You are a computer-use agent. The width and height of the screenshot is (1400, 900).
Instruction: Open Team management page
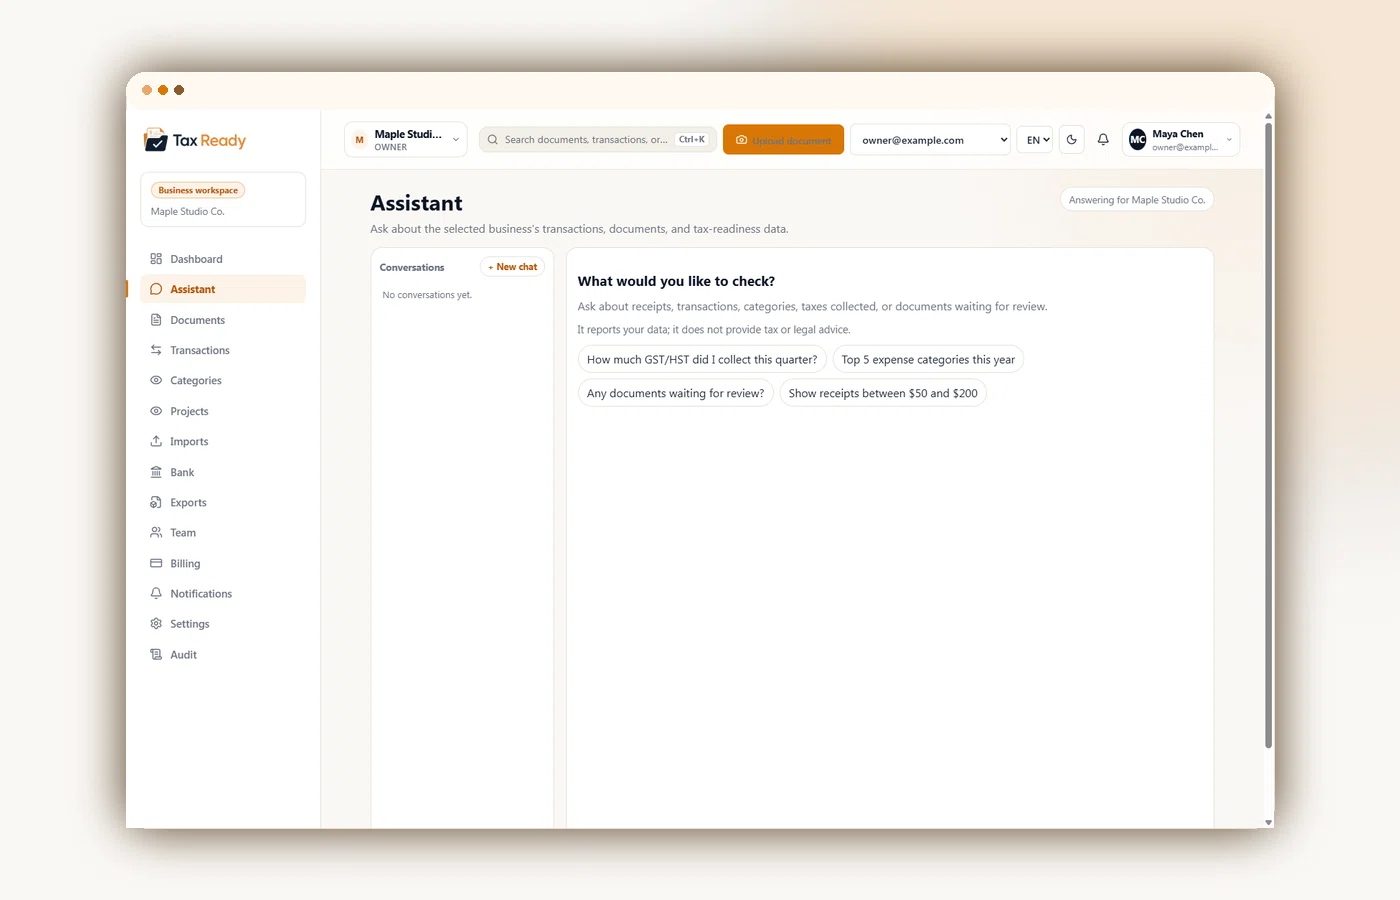click(x=223, y=532)
